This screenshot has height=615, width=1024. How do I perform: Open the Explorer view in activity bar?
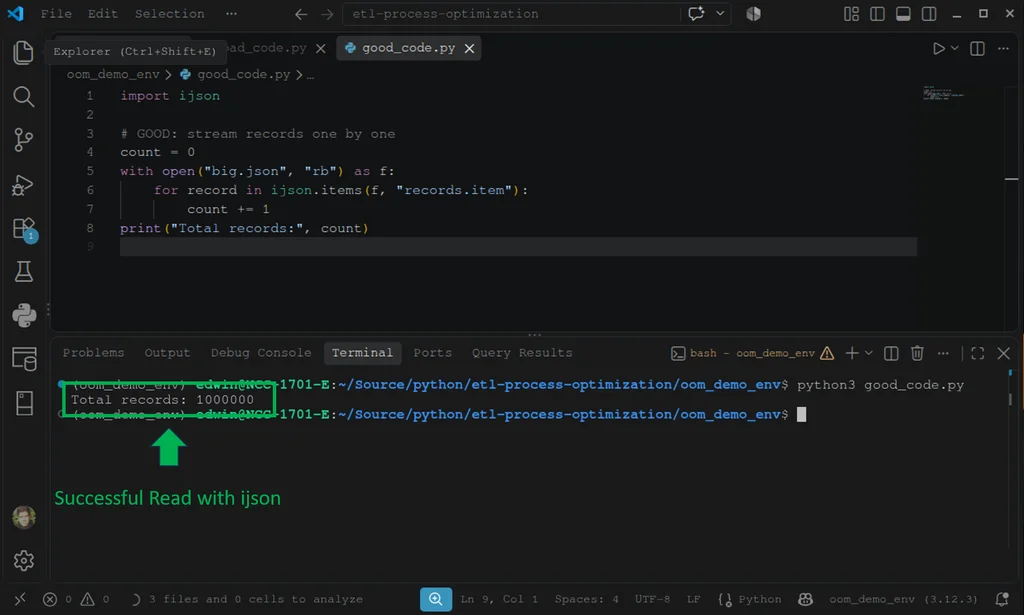coord(24,52)
